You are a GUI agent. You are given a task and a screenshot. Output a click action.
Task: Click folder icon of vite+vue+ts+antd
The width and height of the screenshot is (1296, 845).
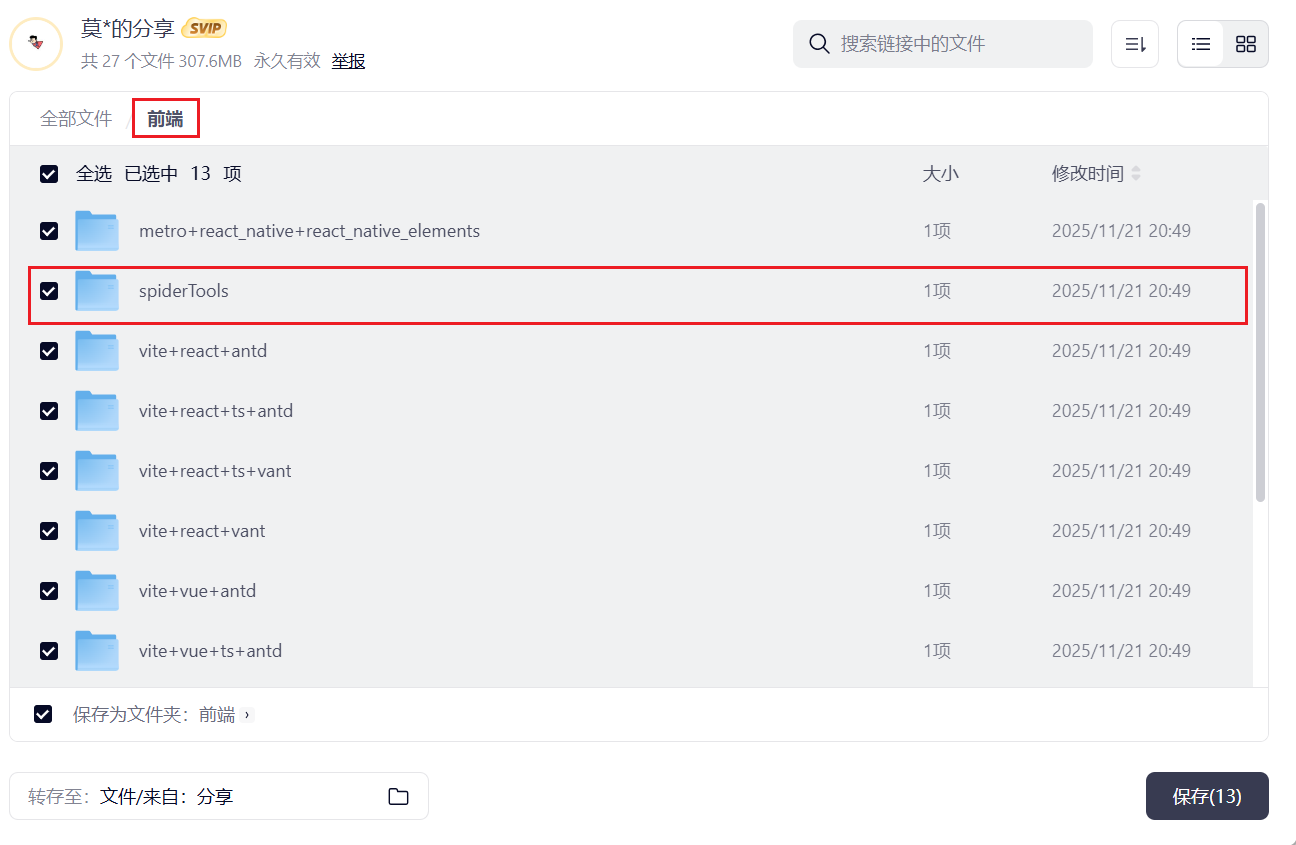[x=97, y=651]
